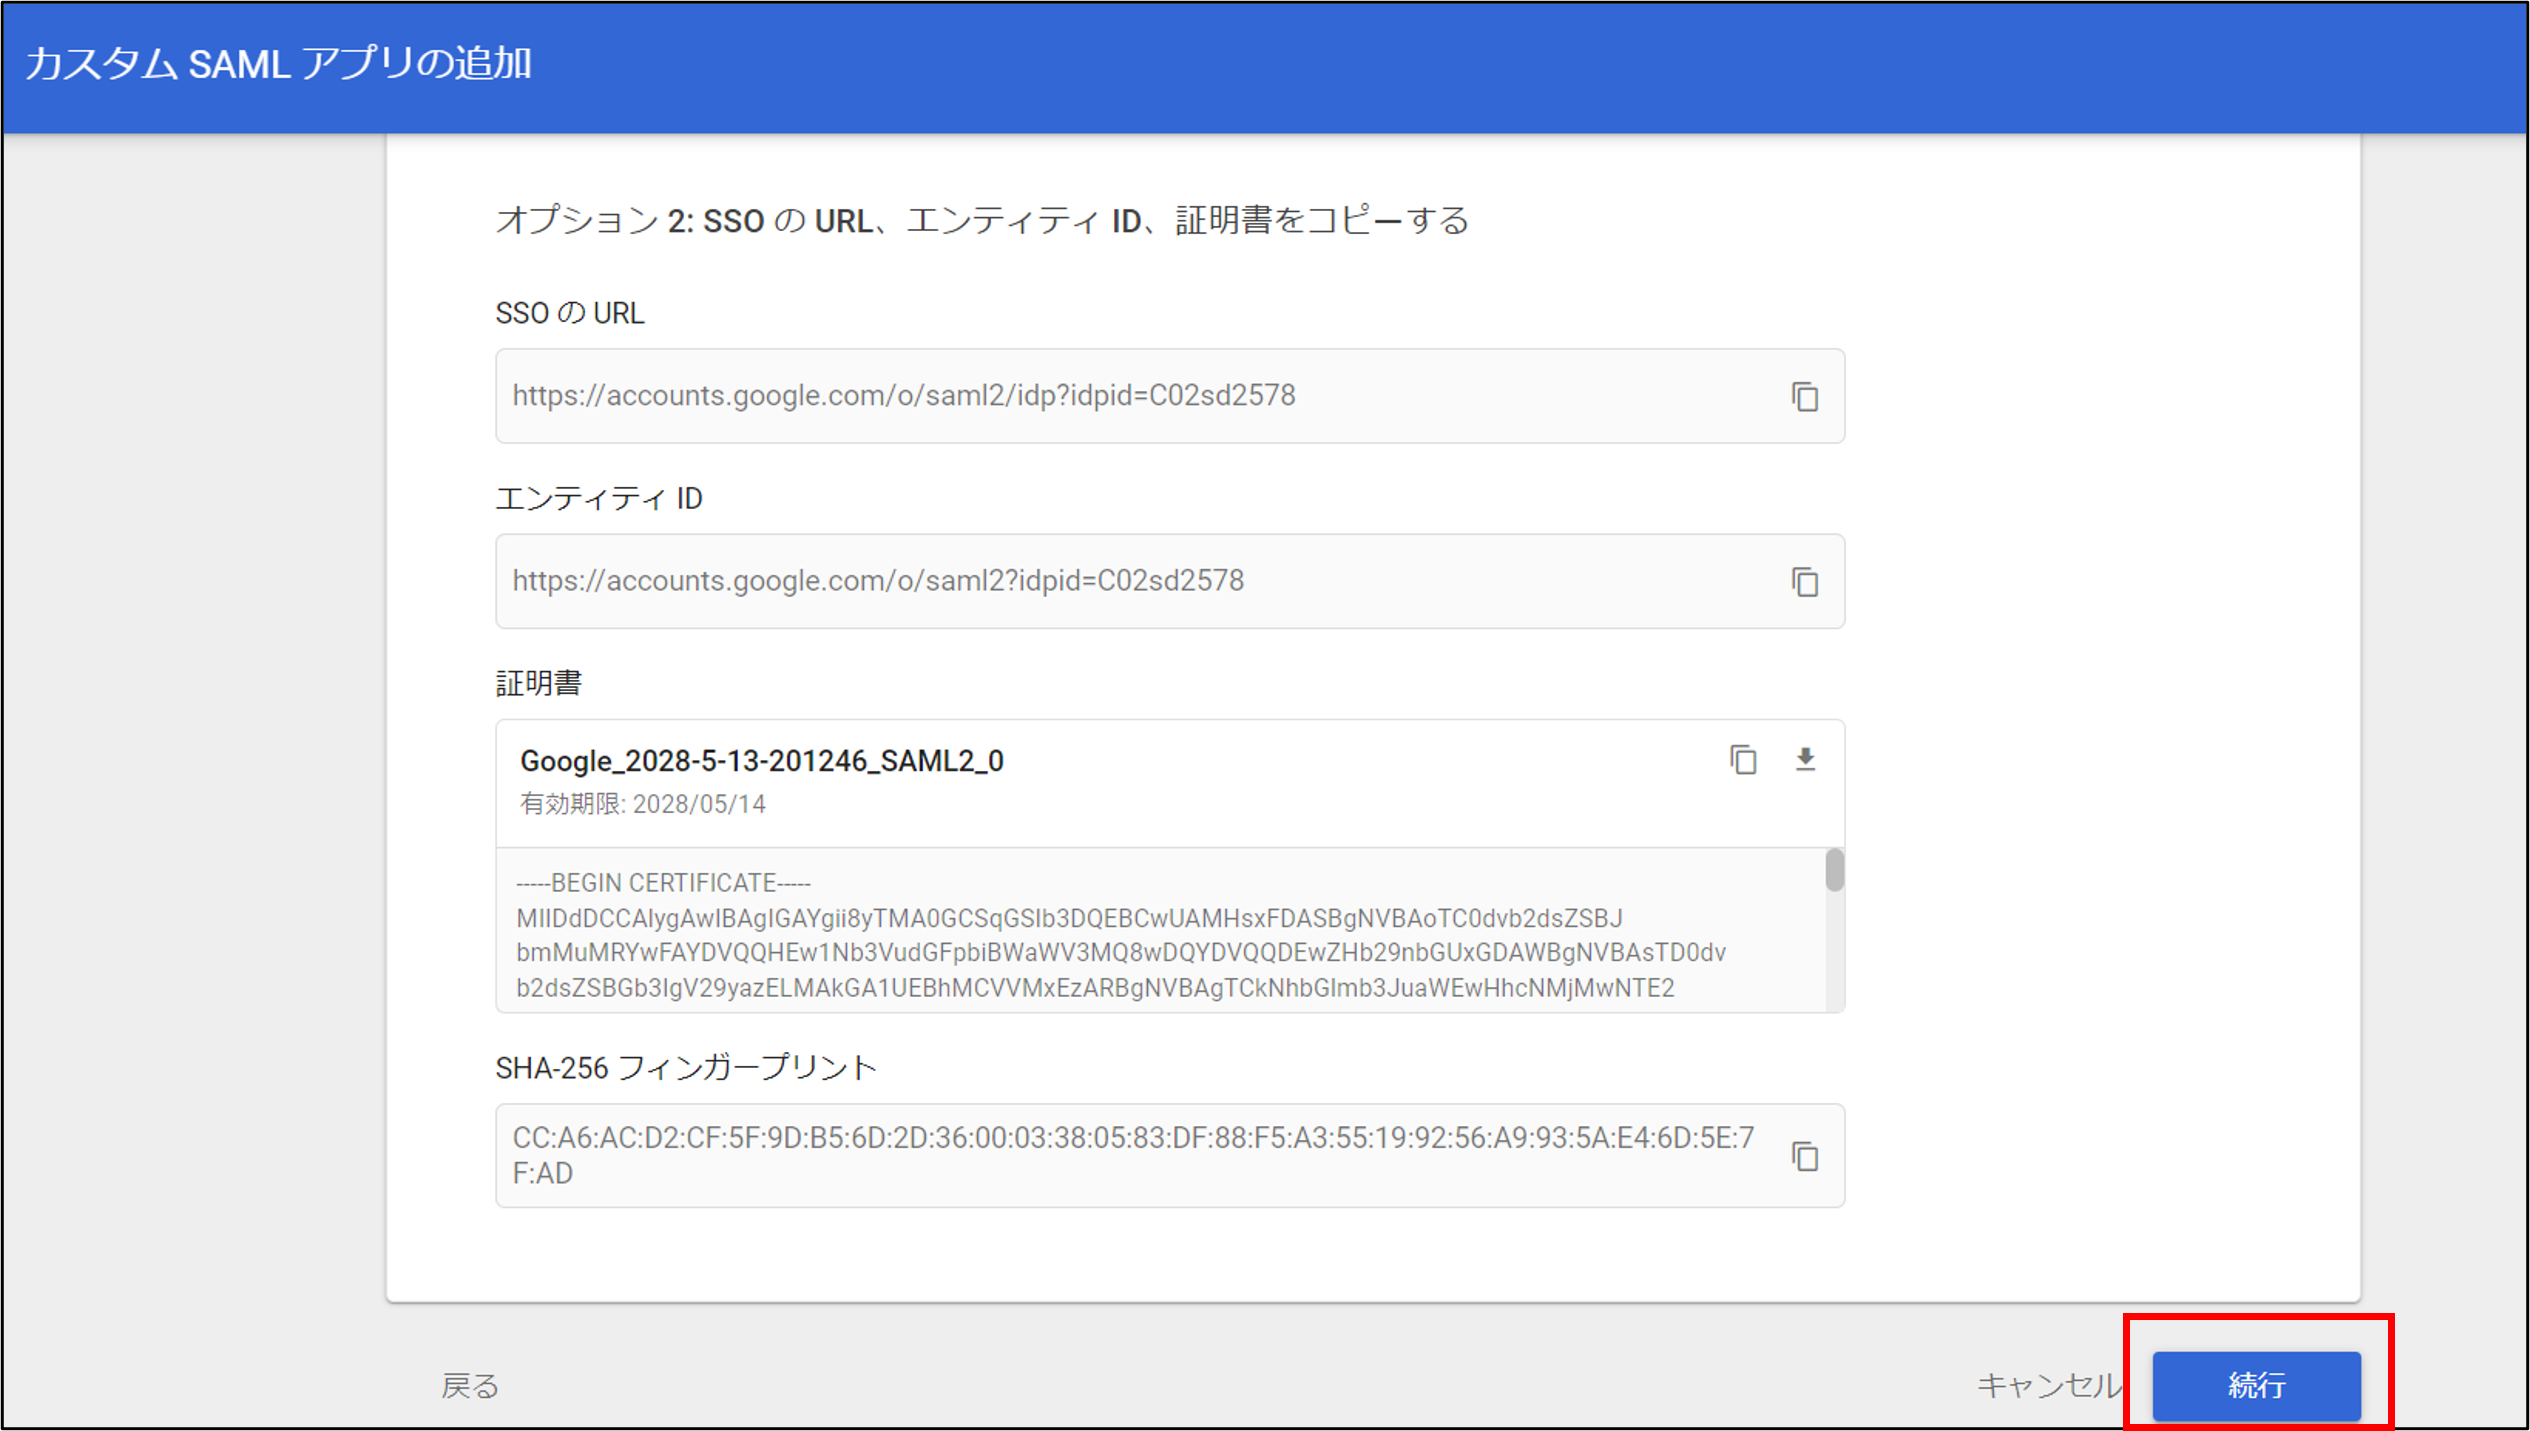Click the SHA-256 fingerprint value box
2530x1431 pixels.
pyautogui.click(x=1130, y=1155)
